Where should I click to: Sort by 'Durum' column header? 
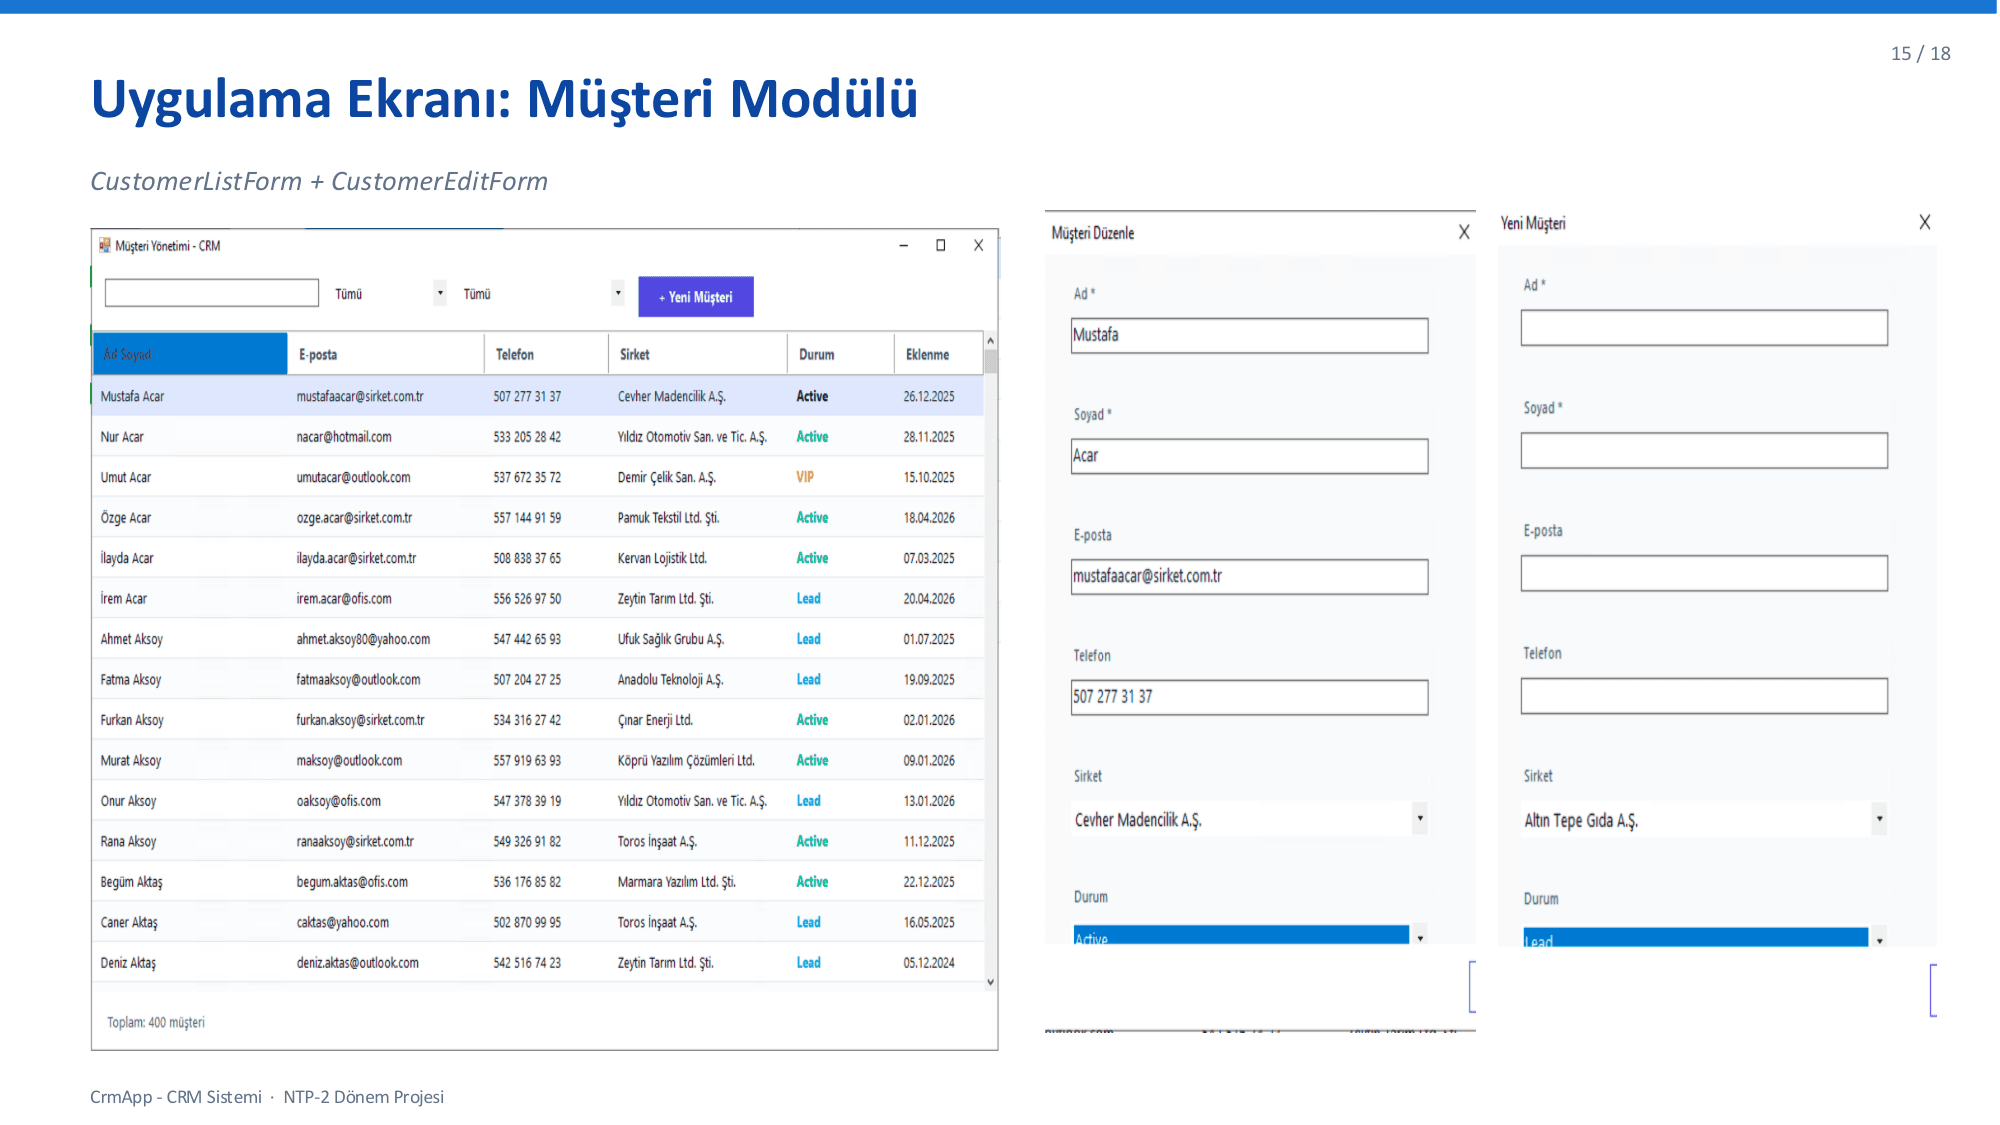click(840, 354)
